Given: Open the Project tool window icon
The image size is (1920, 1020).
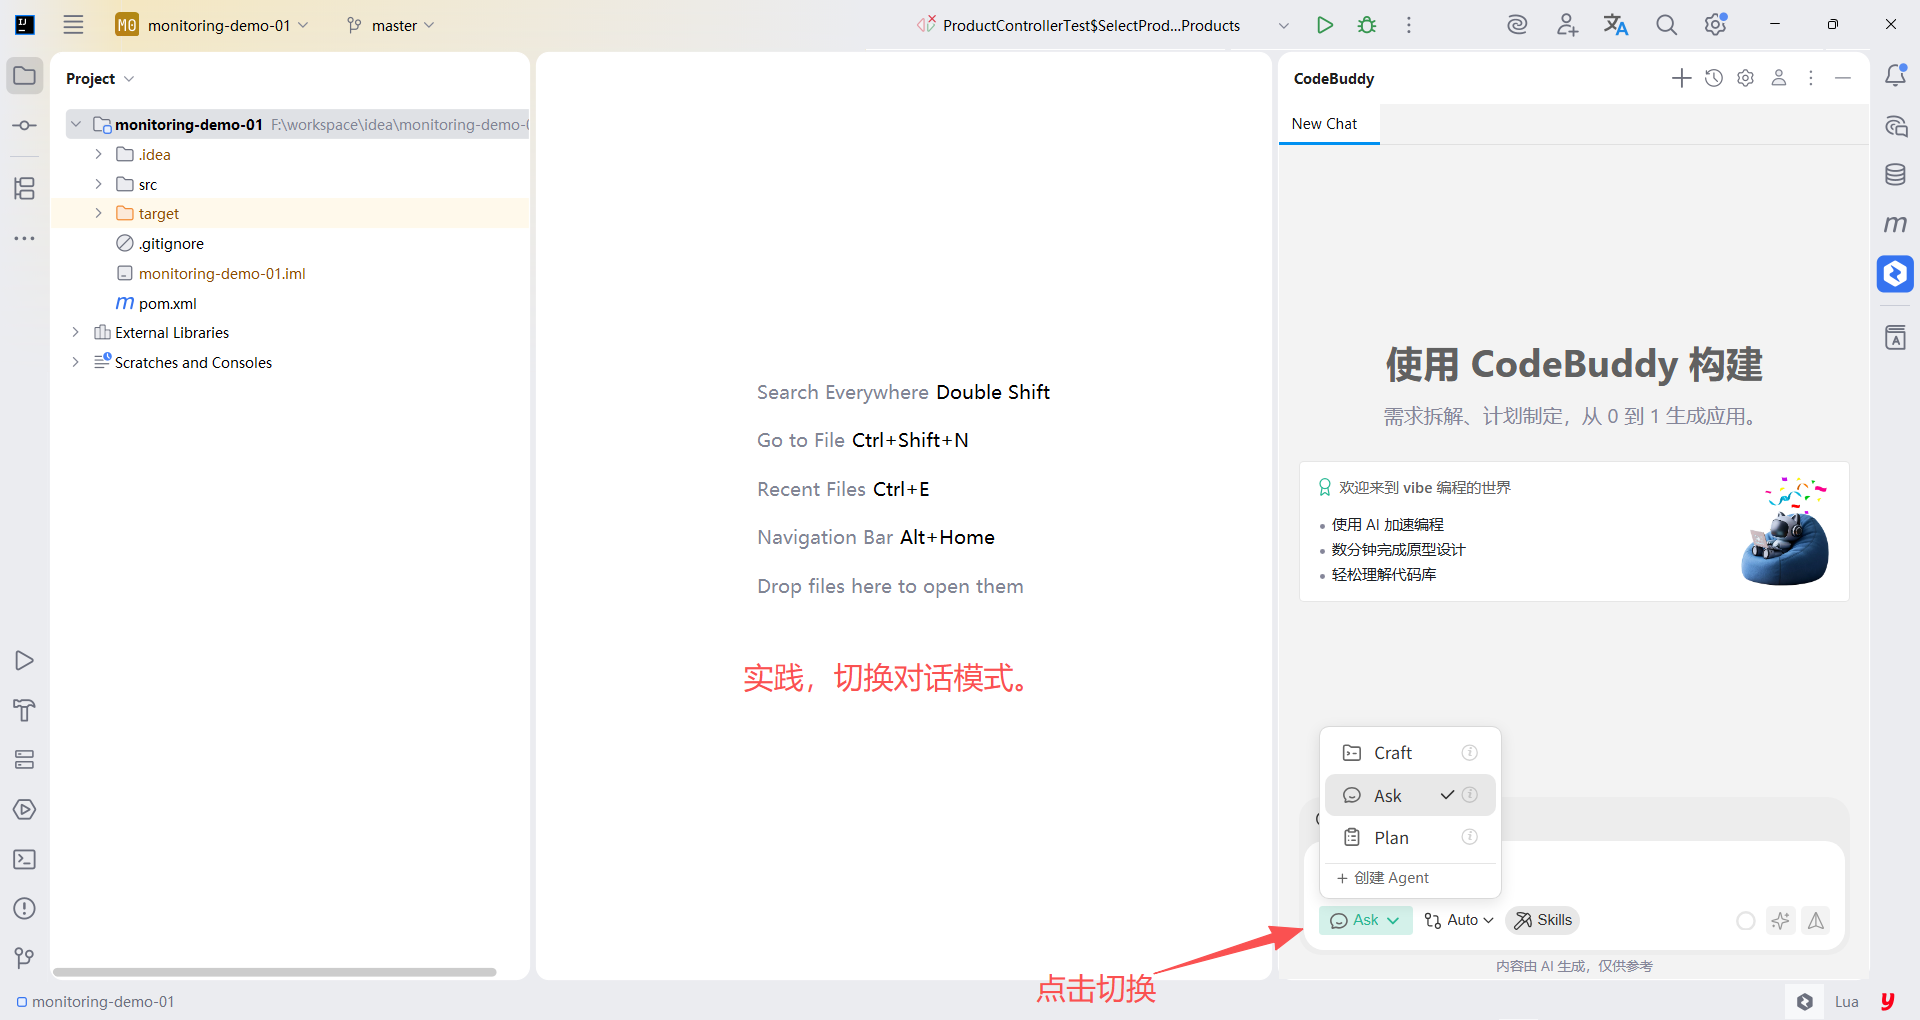Looking at the screenshot, I should 25,76.
